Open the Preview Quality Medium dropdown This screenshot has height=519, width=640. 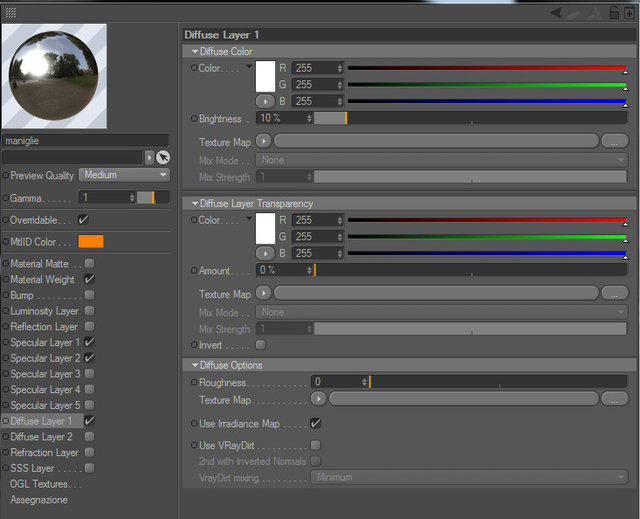pos(124,175)
